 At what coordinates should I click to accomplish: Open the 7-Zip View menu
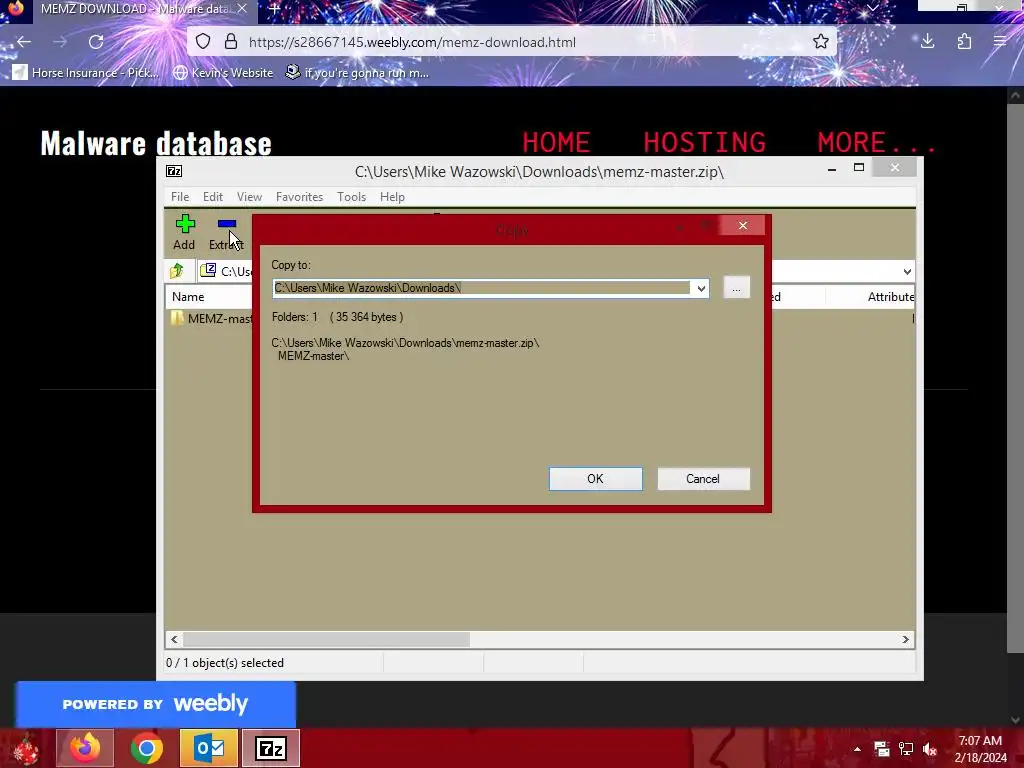pos(249,197)
